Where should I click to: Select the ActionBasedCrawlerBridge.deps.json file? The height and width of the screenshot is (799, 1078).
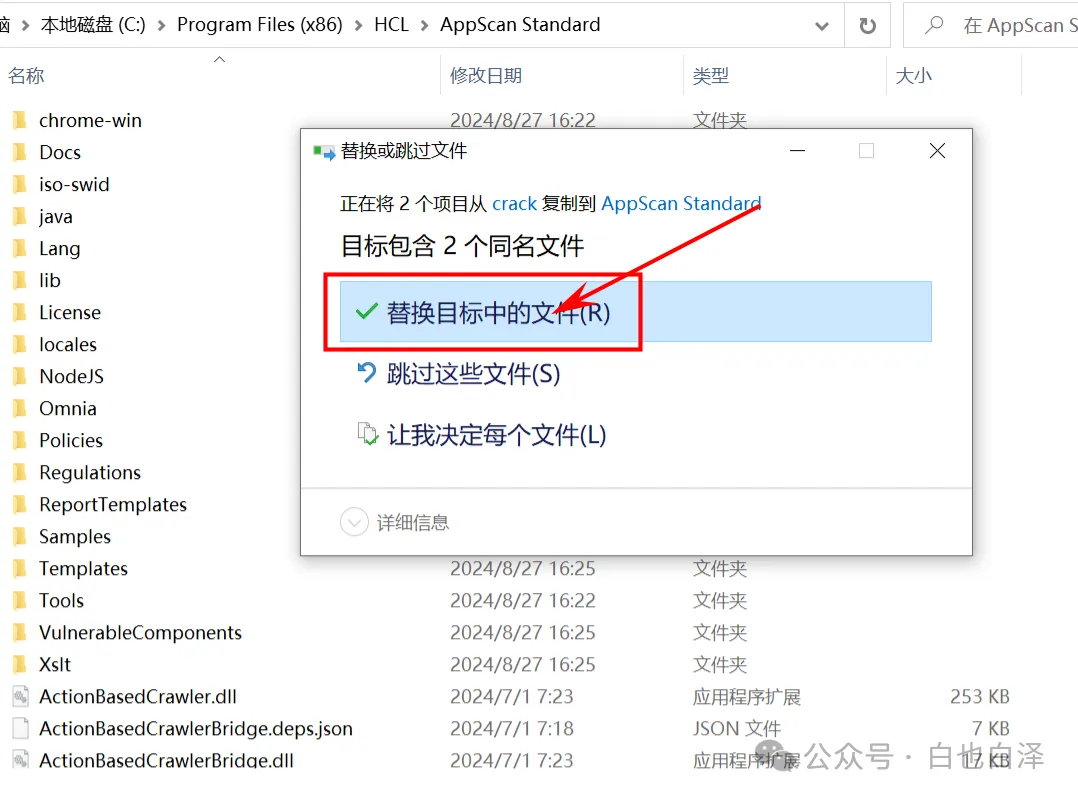(195, 728)
